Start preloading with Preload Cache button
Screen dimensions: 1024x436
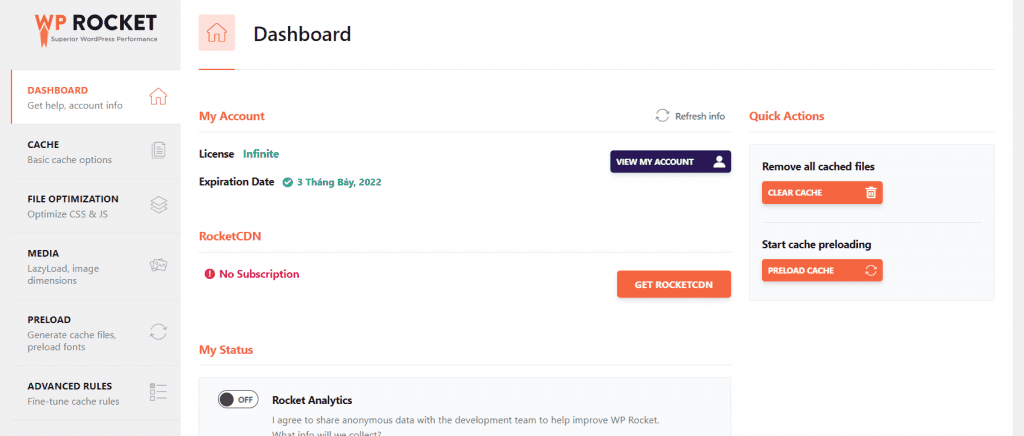tap(821, 270)
